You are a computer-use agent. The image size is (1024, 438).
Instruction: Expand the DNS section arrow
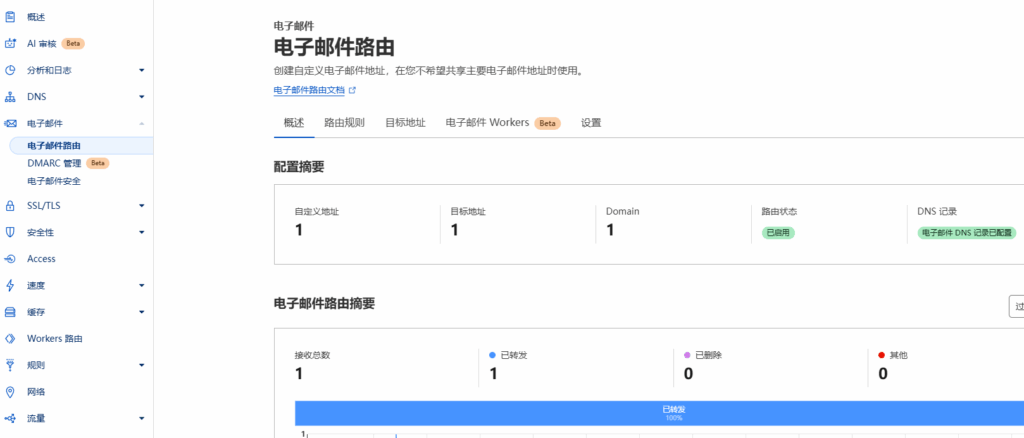pos(142,97)
